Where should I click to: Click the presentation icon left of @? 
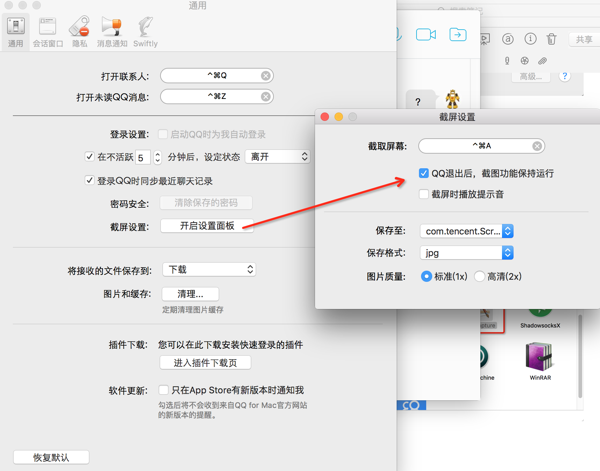click(485, 39)
